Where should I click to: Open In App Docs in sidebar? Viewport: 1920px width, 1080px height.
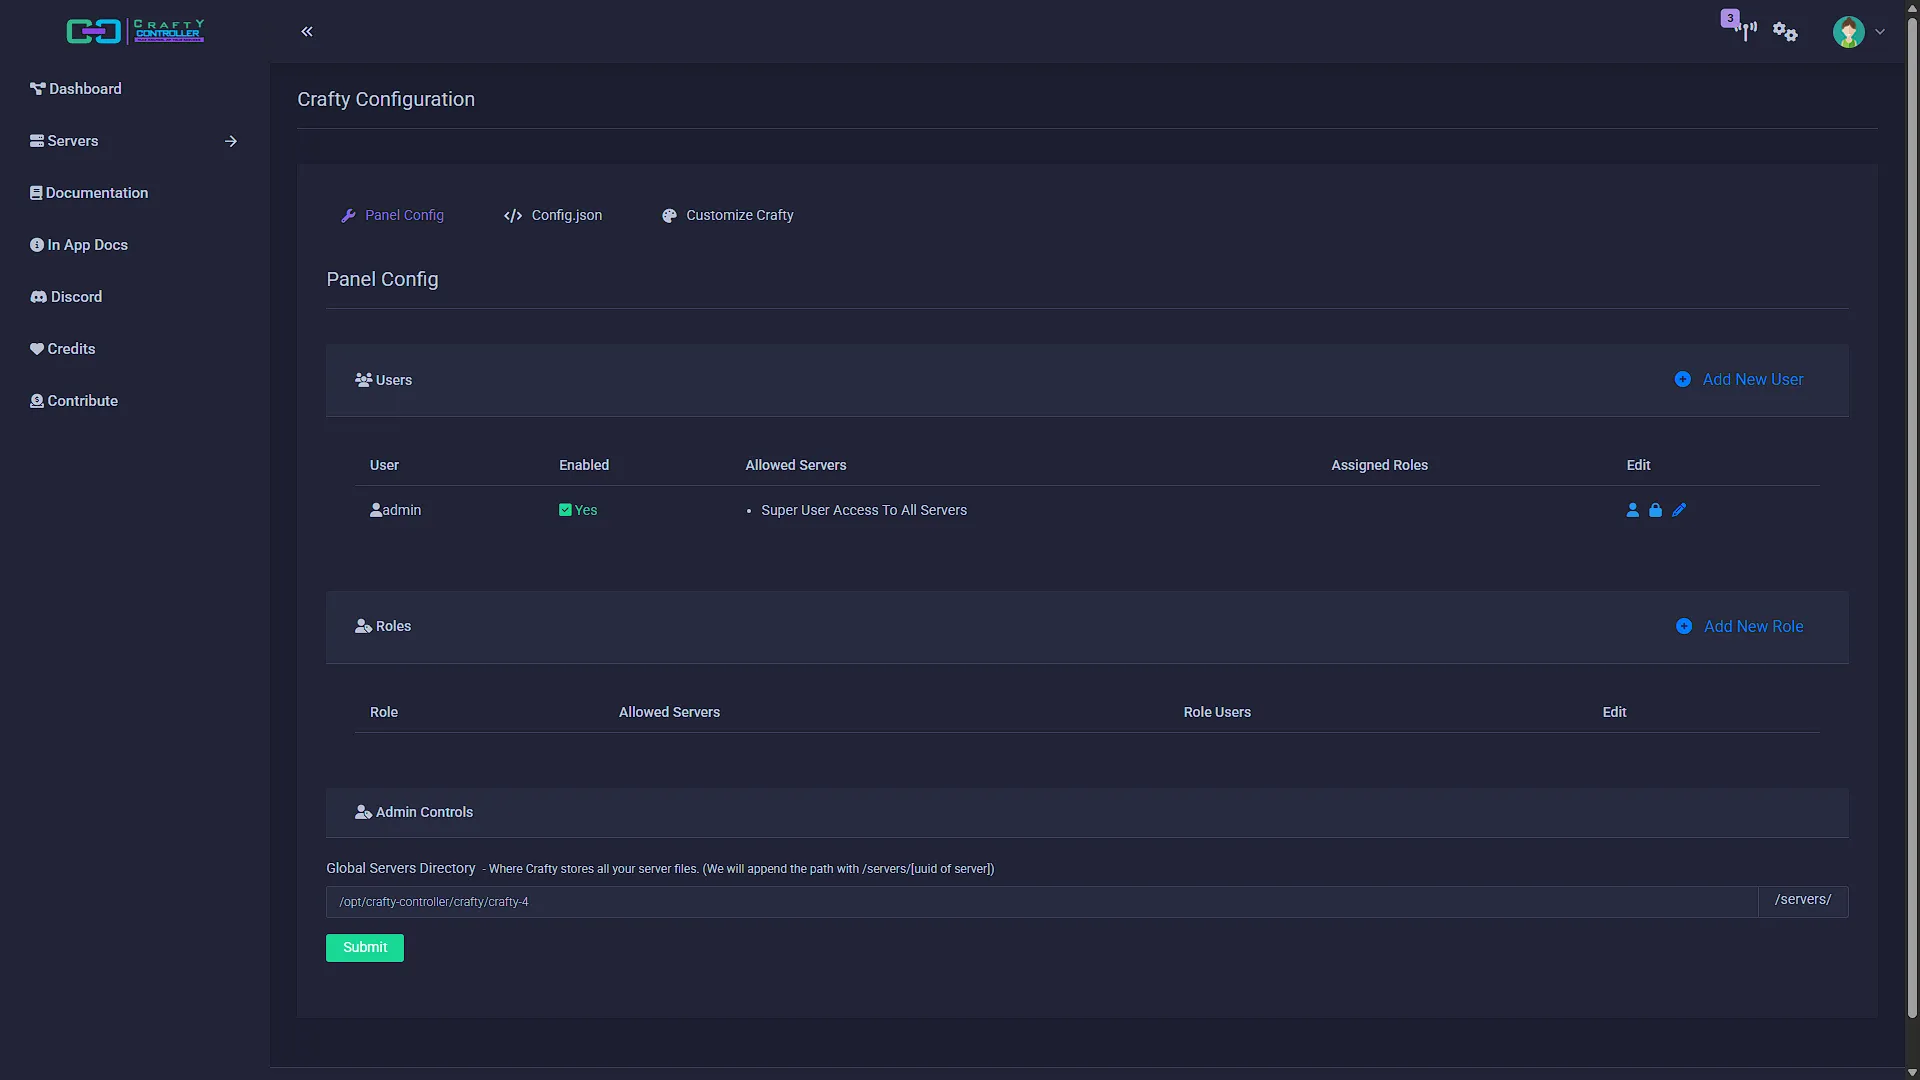tap(79, 245)
